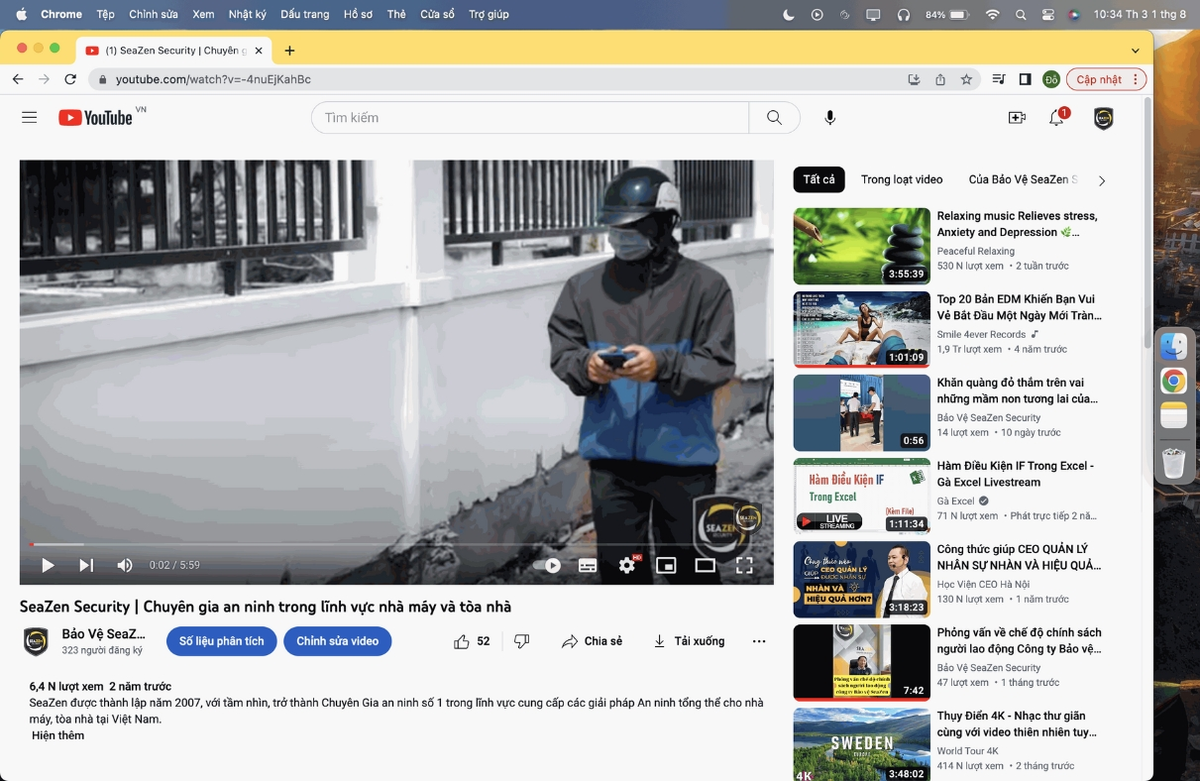Dislike the video with thumbs down
This screenshot has width=1200, height=781.
pyautogui.click(x=521, y=641)
